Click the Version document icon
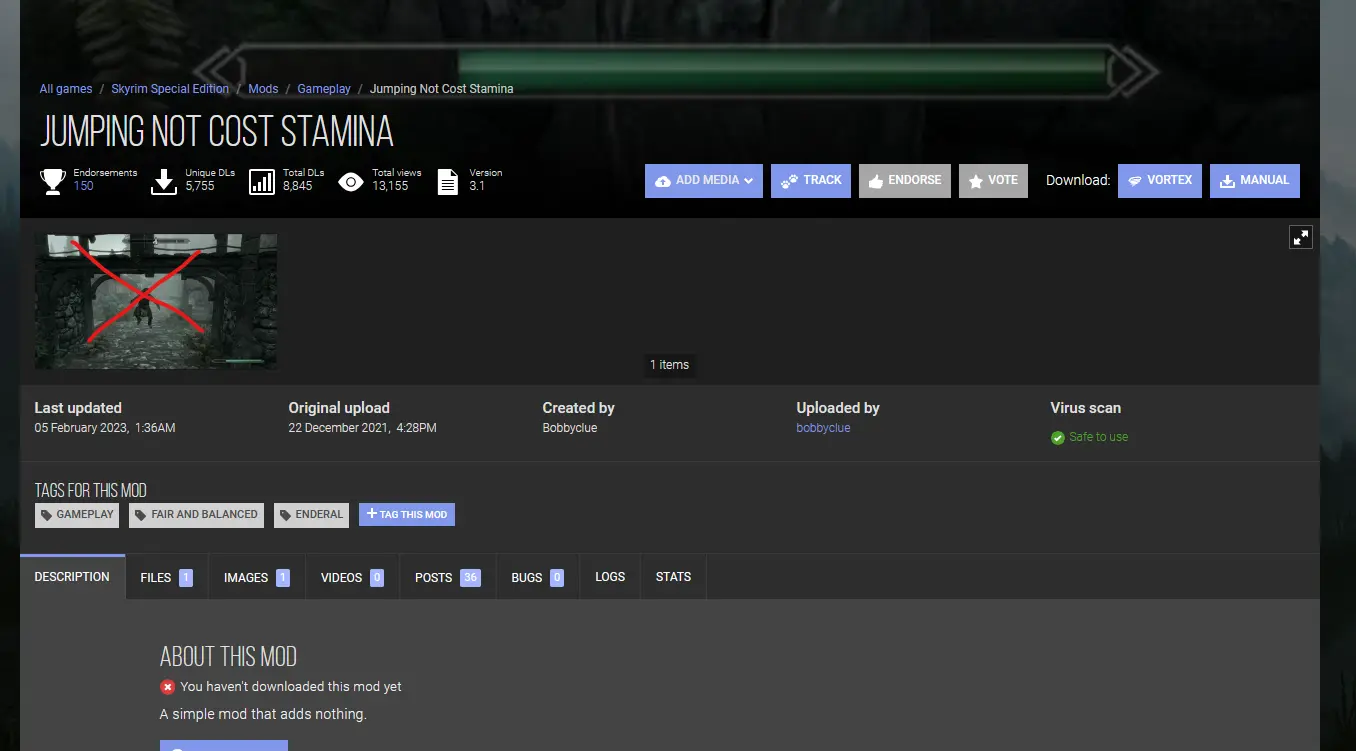The height and width of the screenshot is (751, 1356). click(x=450, y=181)
